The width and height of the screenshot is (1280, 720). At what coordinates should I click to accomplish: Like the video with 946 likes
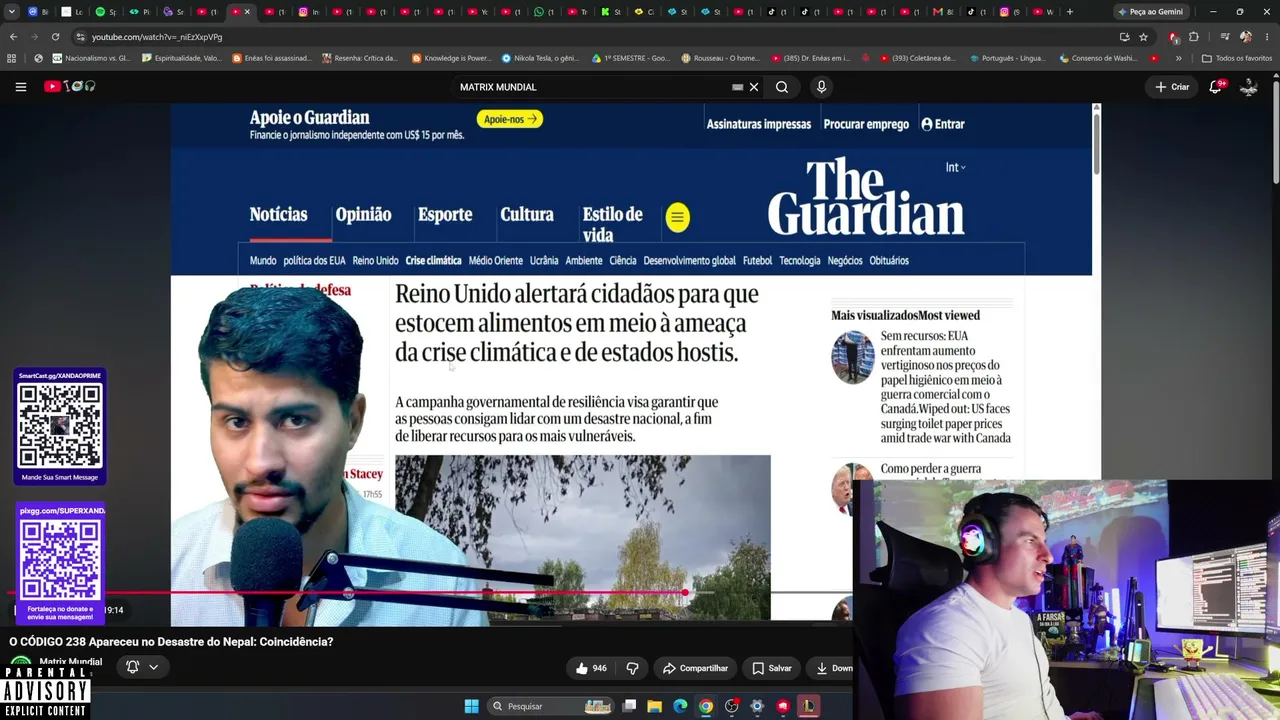[591, 668]
